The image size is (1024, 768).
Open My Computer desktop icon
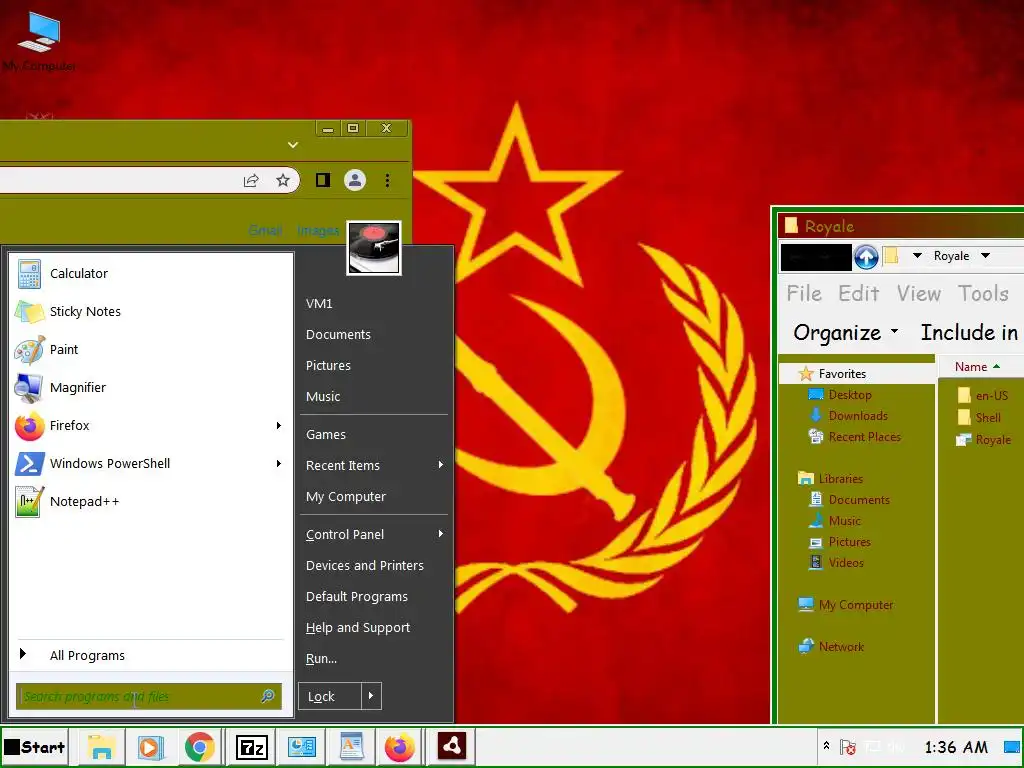click(x=39, y=40)
